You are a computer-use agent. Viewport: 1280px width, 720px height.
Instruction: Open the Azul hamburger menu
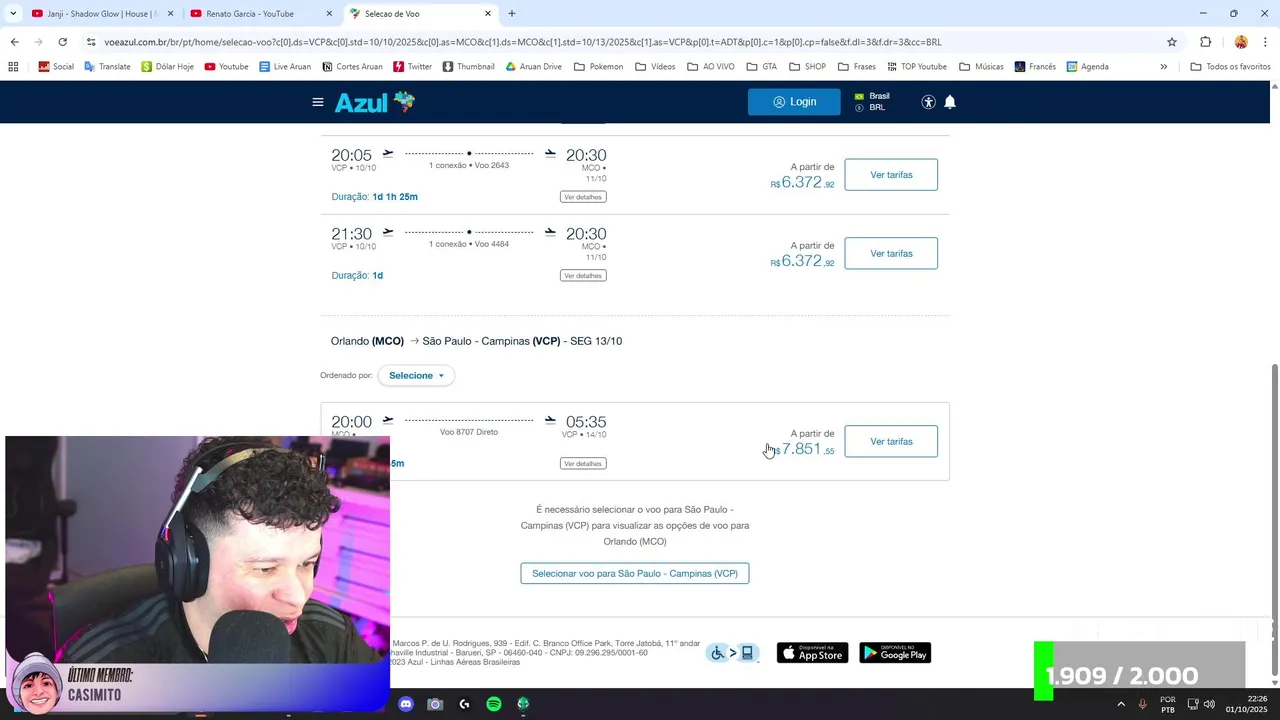(318, 102)
